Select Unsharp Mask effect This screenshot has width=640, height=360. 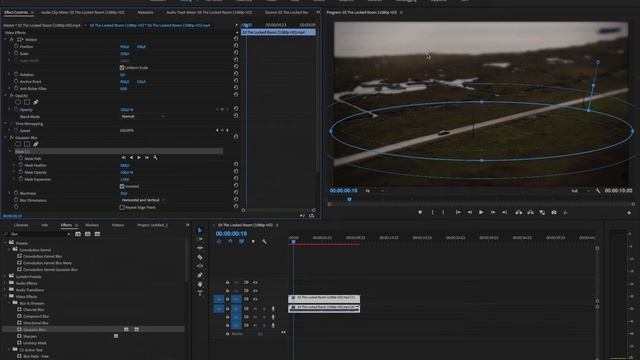[x=35, y=343]
